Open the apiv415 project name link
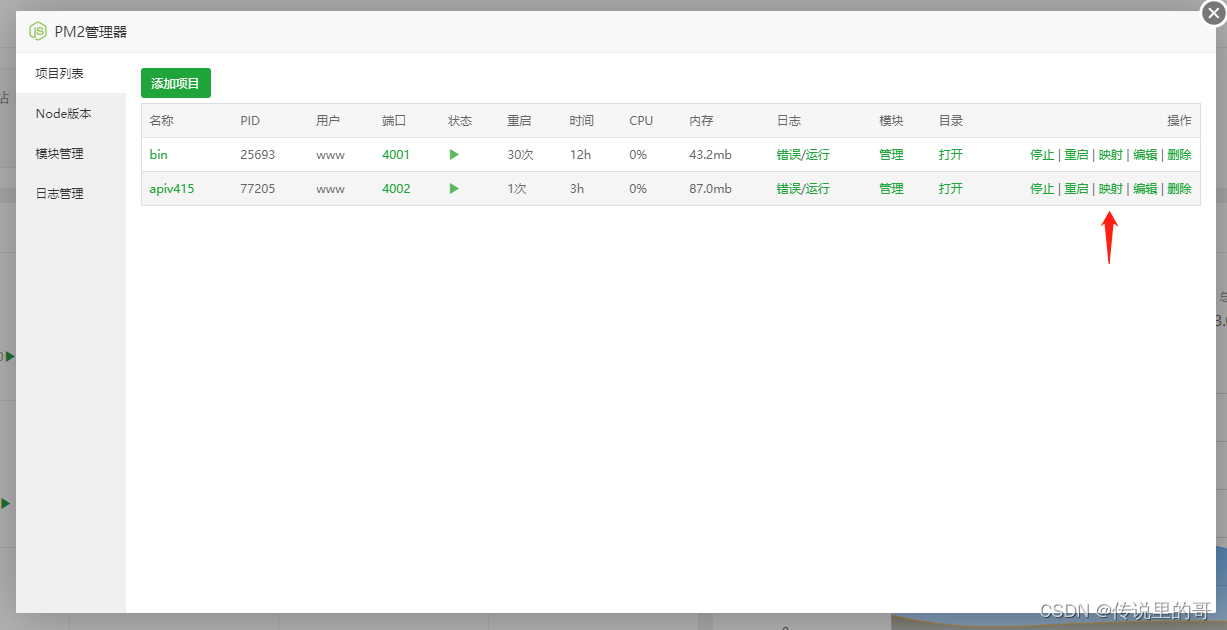 coord(172,188)
